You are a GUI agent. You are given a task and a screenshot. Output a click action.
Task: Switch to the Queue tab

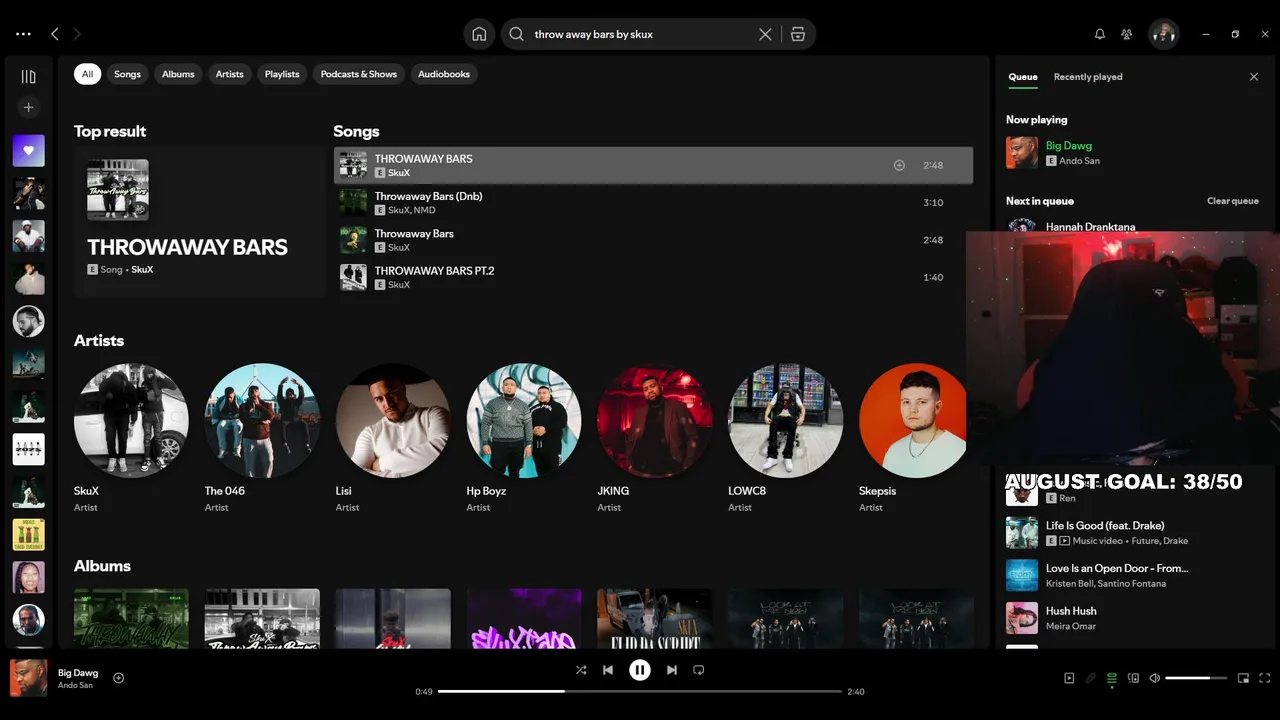tap(1023, 77)
